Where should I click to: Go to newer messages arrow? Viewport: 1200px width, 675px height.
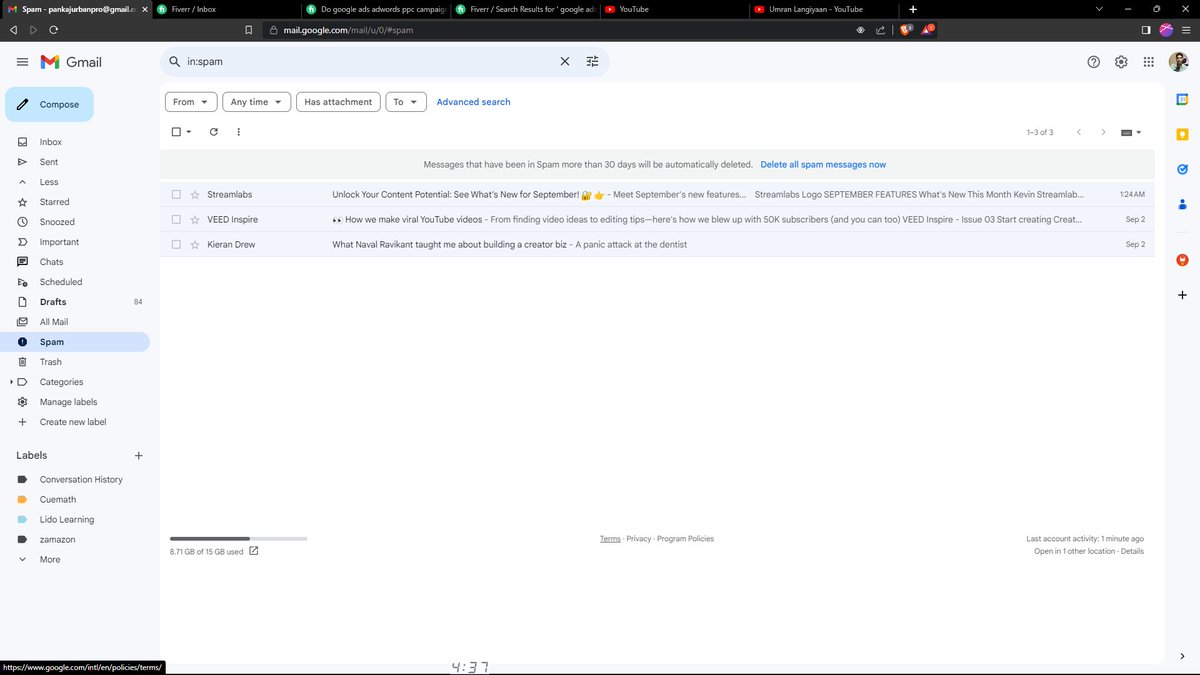coord(1078,132)
